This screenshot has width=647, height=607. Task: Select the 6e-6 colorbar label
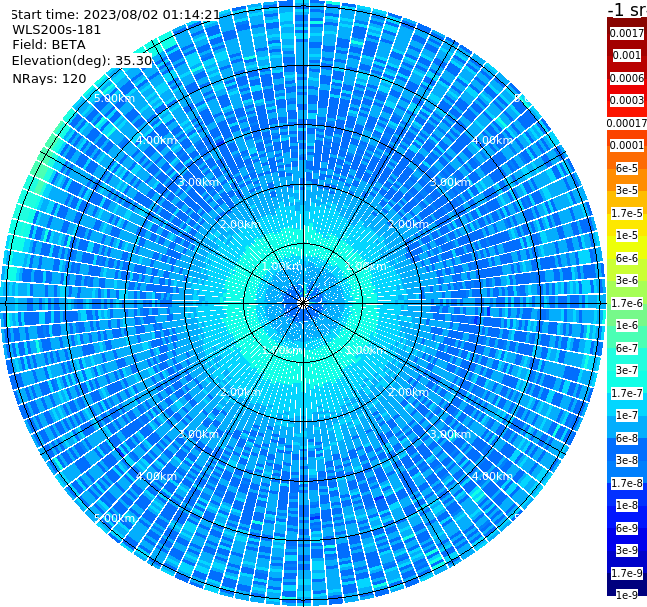coord(627,258)
